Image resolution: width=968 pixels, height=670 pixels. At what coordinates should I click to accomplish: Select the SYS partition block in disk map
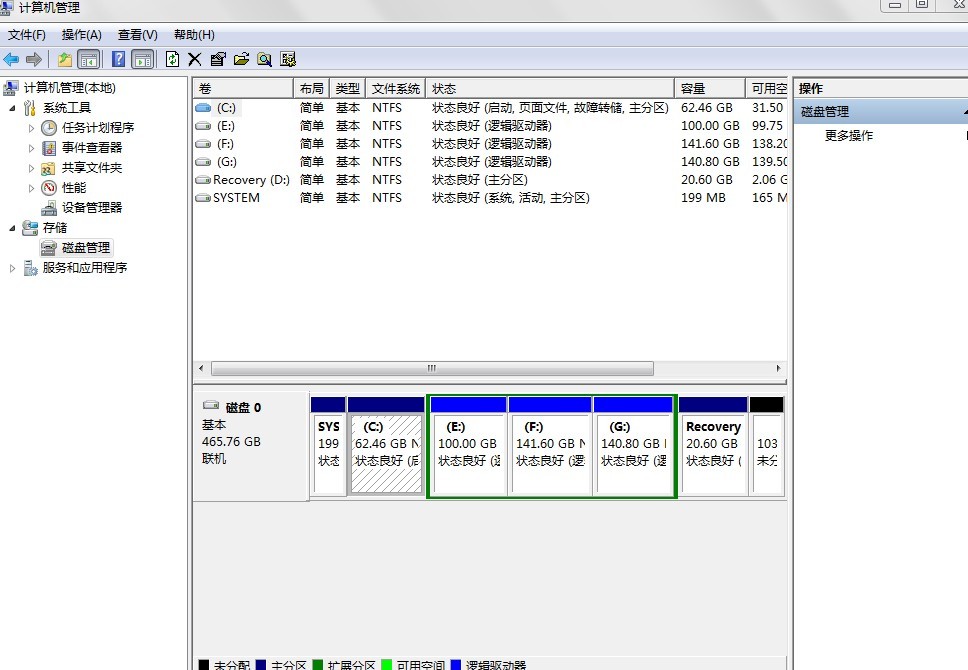pyautogui.click(x=328, y=447)
